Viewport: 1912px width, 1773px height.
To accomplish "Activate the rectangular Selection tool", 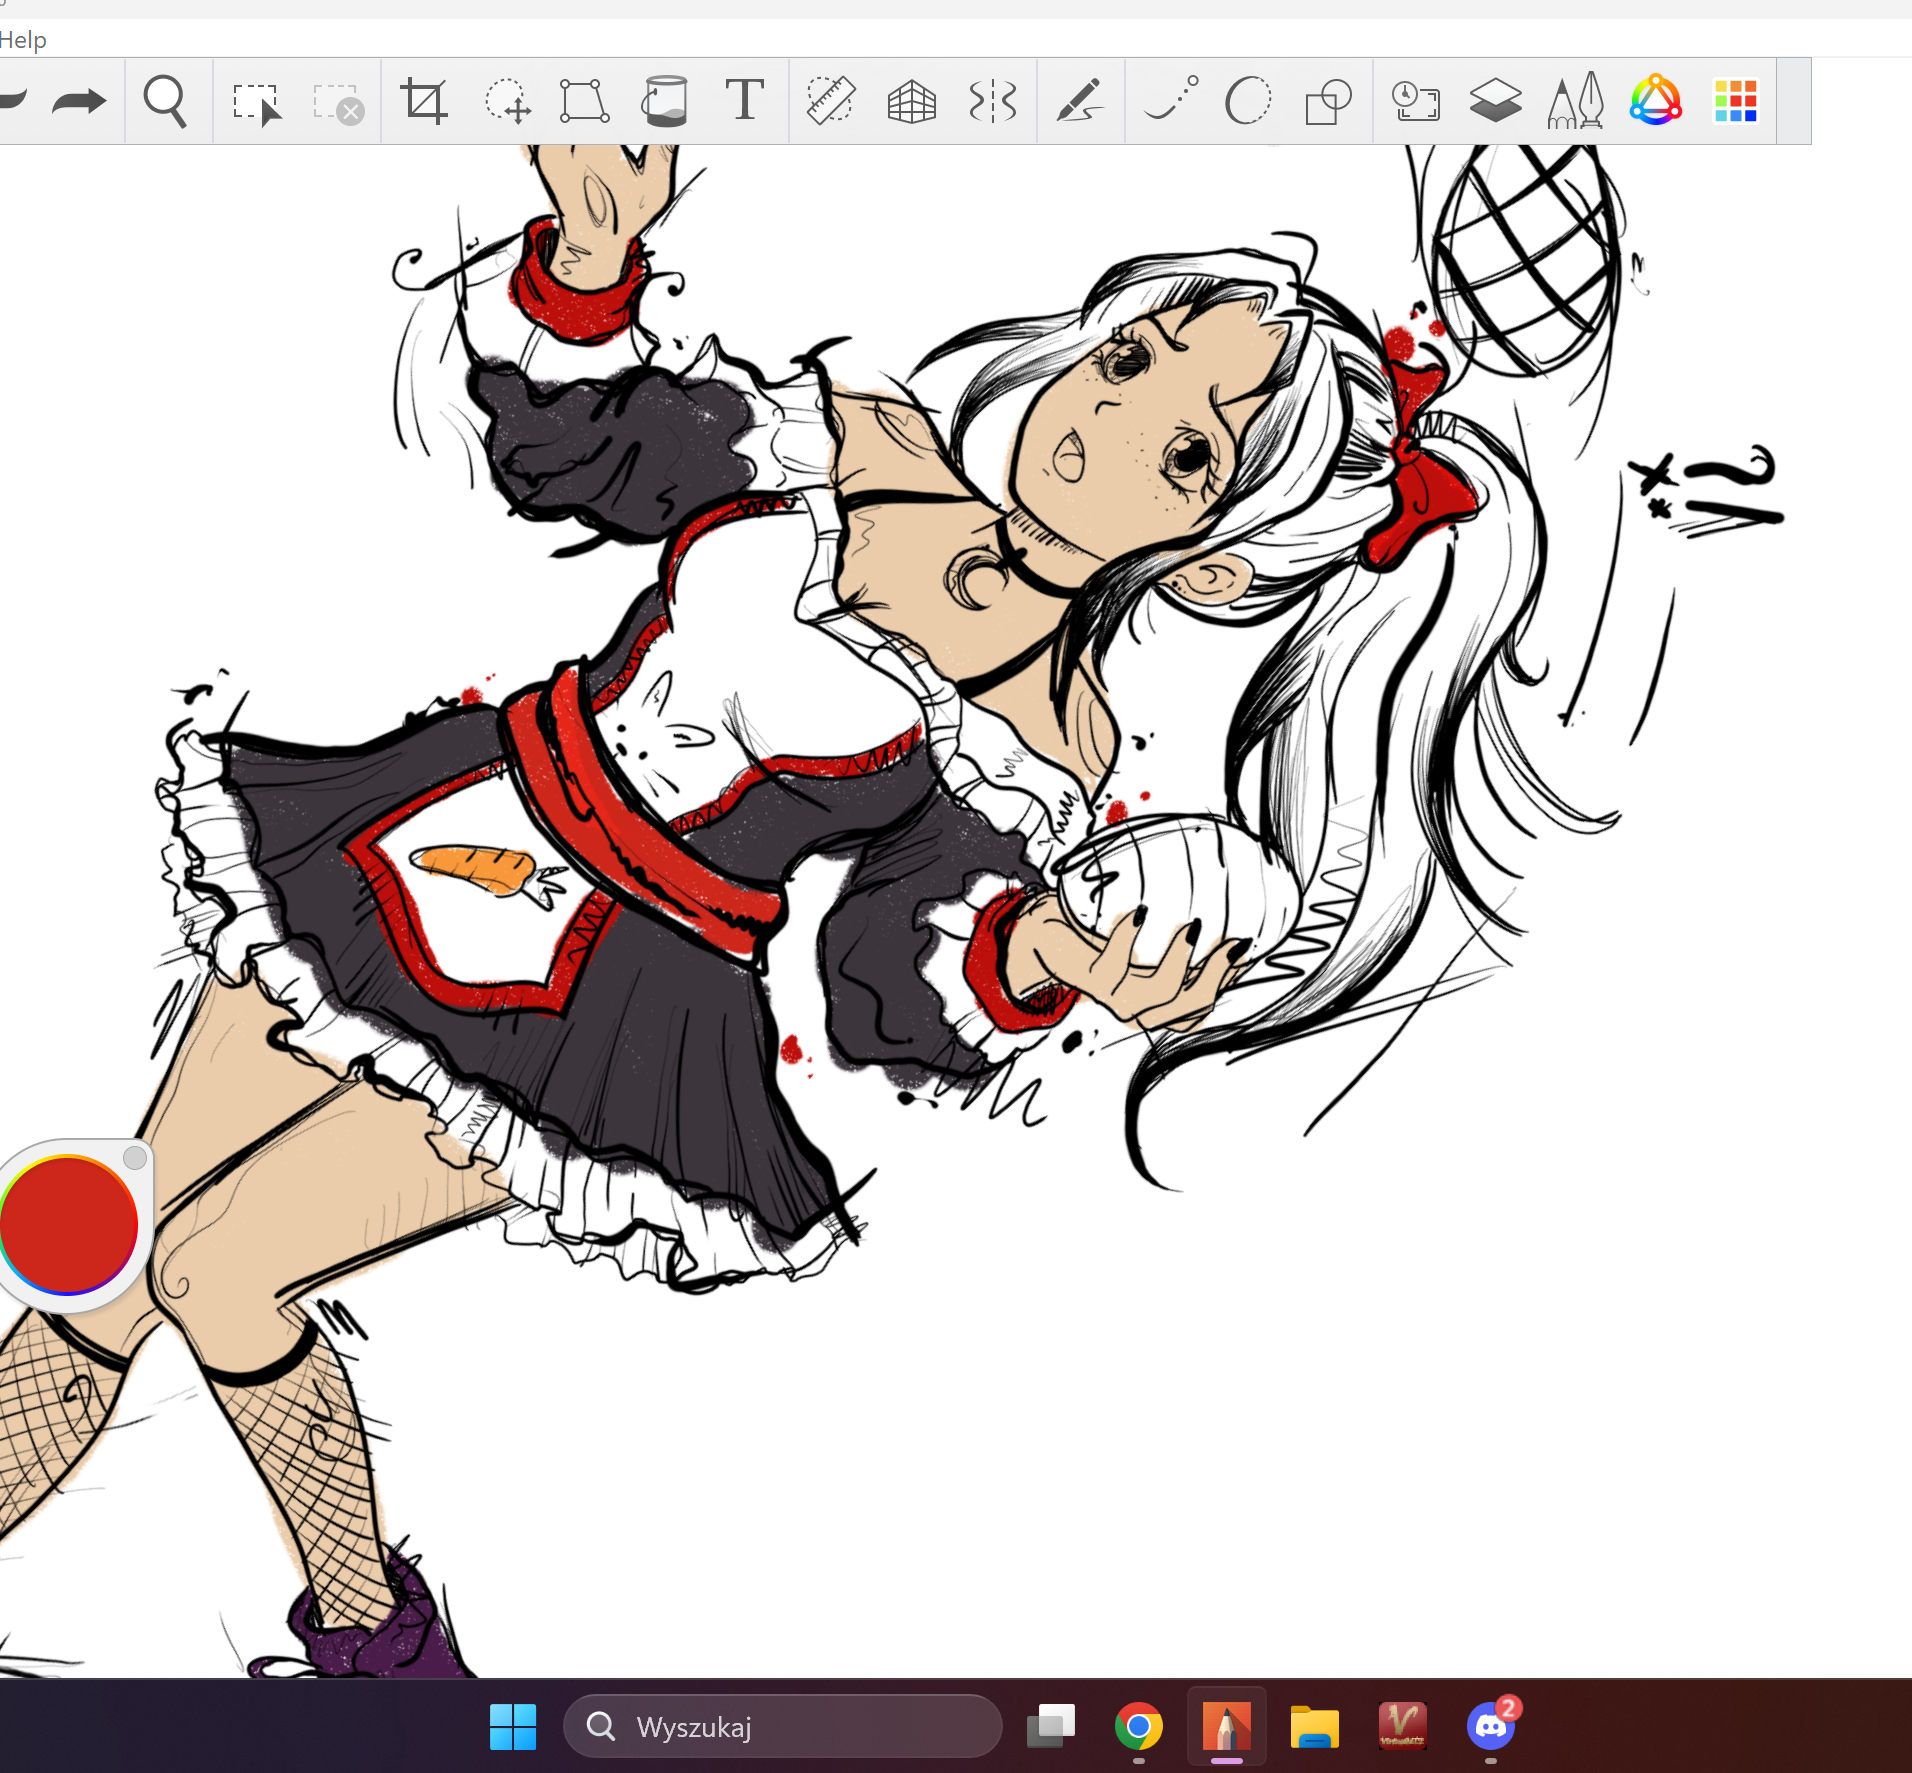I will pos(256,103).
